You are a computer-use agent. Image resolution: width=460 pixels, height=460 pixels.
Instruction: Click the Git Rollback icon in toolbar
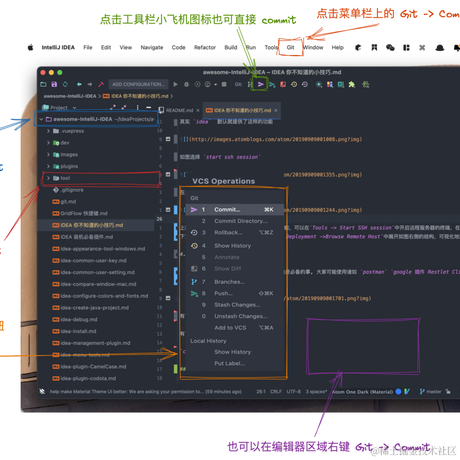click(x=305, y=84)
